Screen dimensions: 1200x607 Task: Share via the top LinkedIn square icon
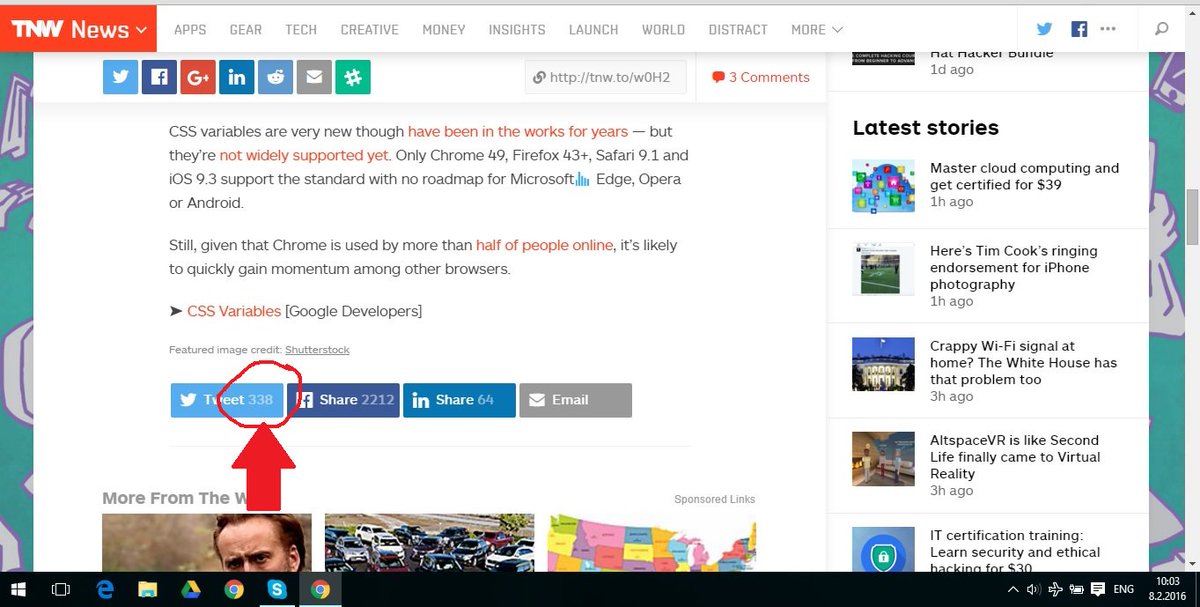point(237,77)
